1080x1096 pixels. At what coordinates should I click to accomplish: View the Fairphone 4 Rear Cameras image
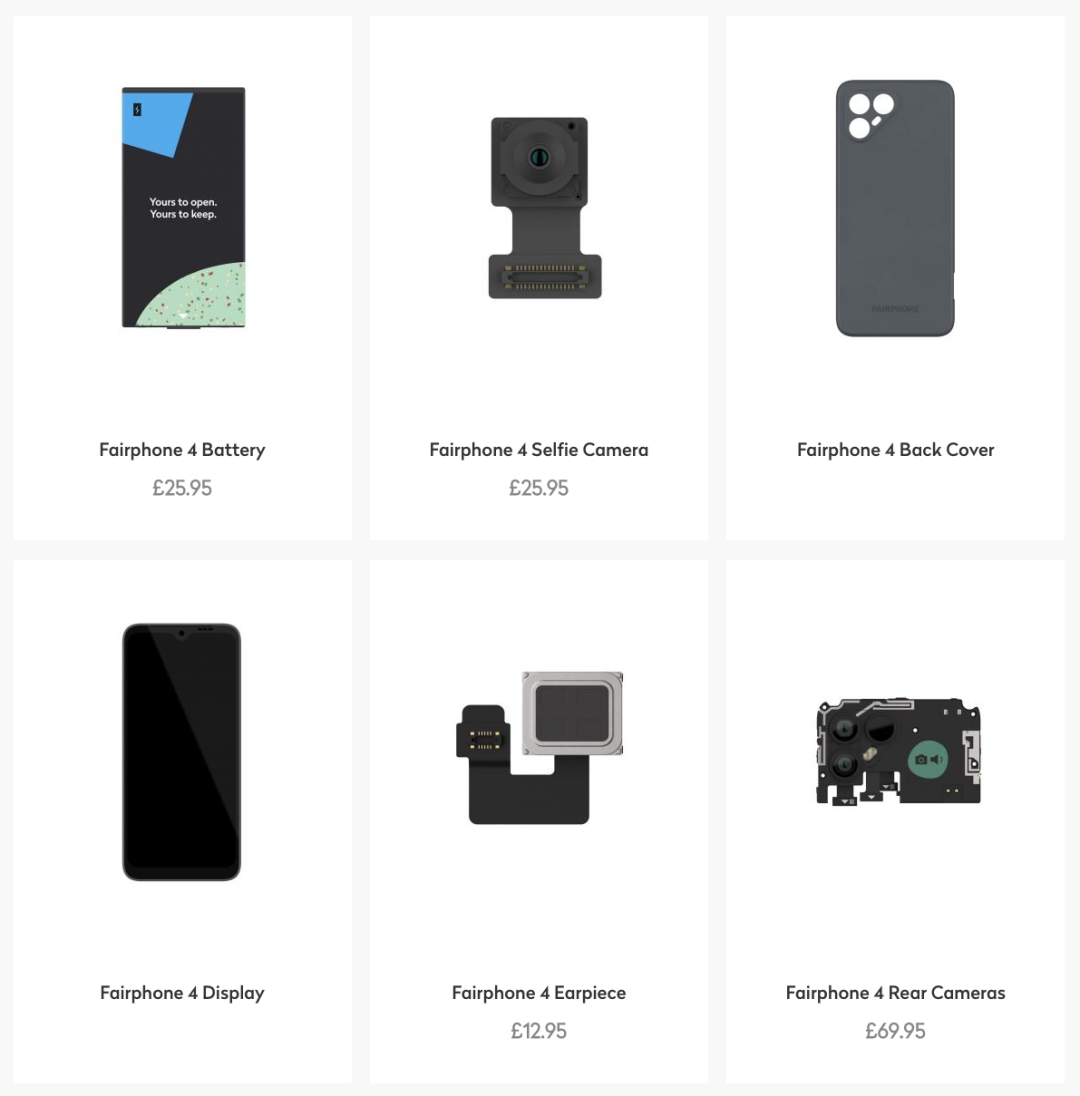coord(898,751)
